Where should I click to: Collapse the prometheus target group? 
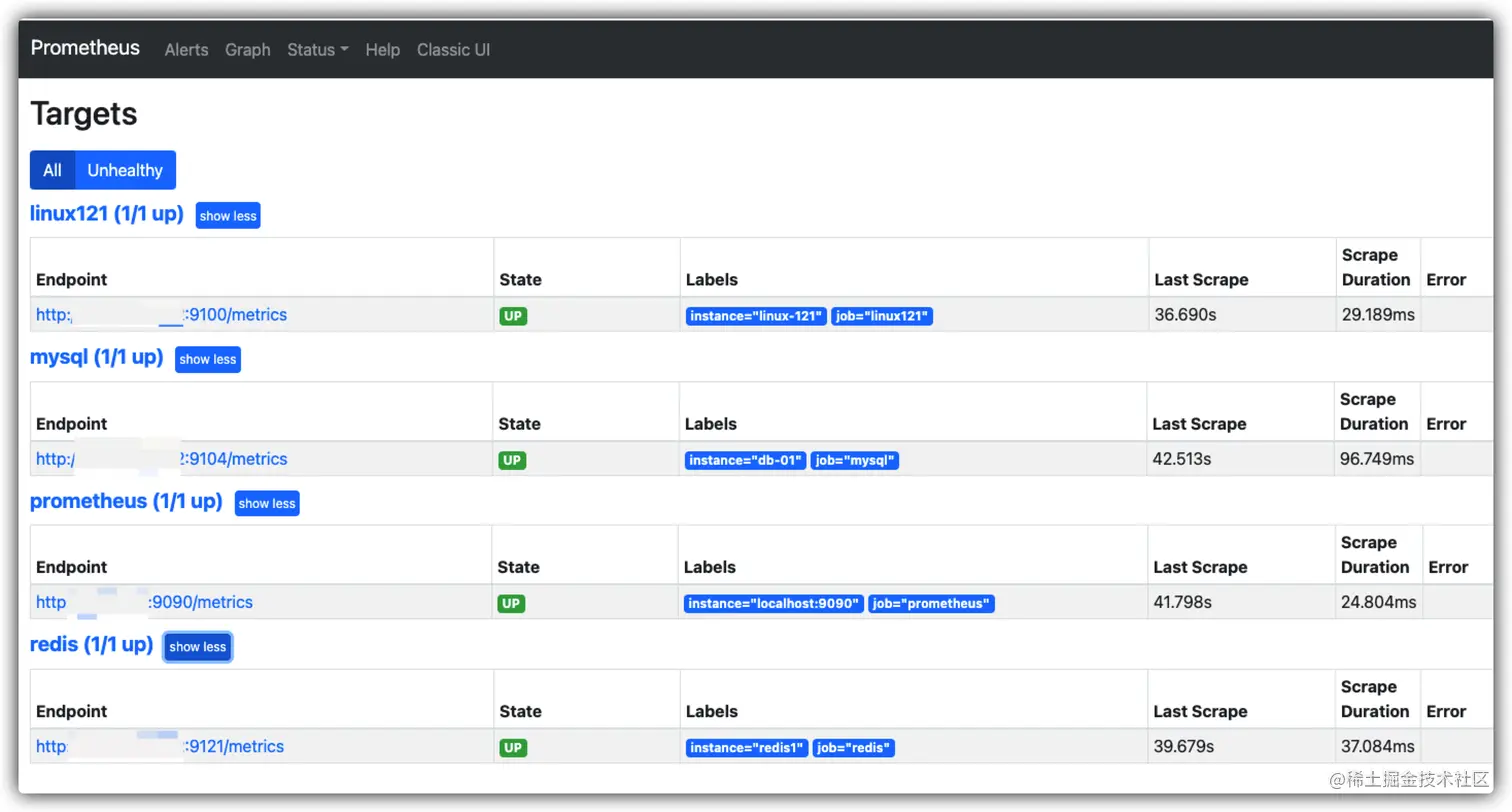point(267,503)
